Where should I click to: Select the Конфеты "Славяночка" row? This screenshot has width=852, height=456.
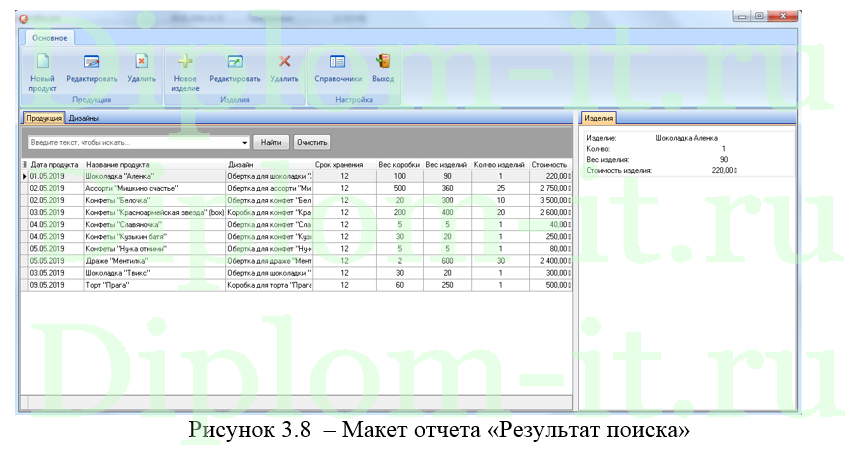pos(297,224)
